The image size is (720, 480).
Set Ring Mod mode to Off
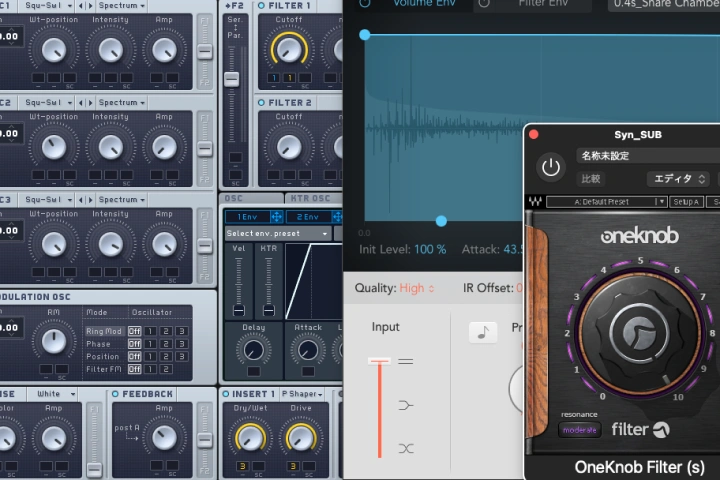tap(134, 331)
